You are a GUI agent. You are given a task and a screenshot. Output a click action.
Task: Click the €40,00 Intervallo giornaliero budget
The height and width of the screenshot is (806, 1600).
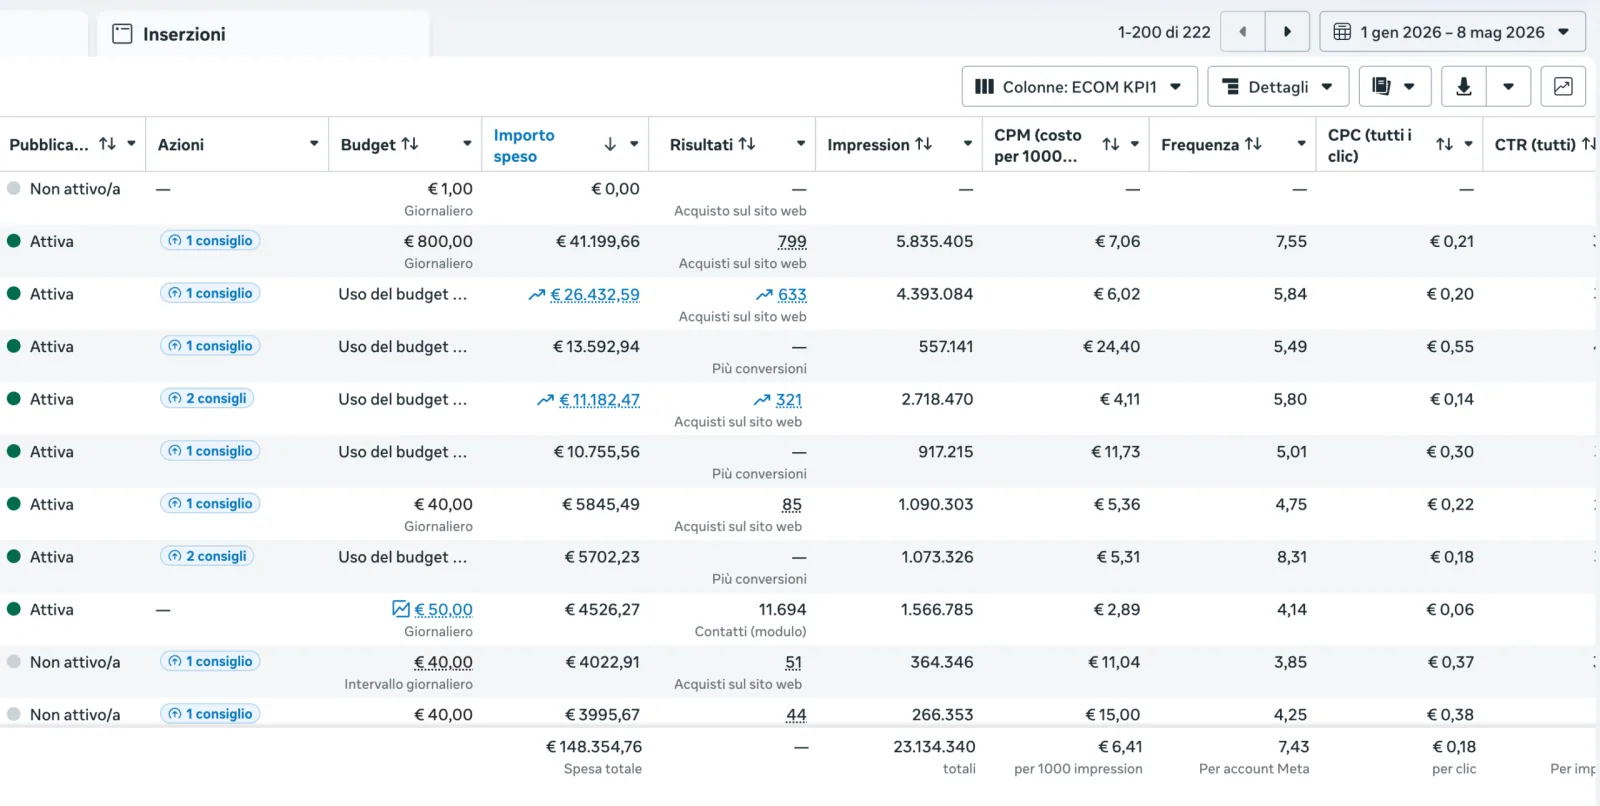443,662
